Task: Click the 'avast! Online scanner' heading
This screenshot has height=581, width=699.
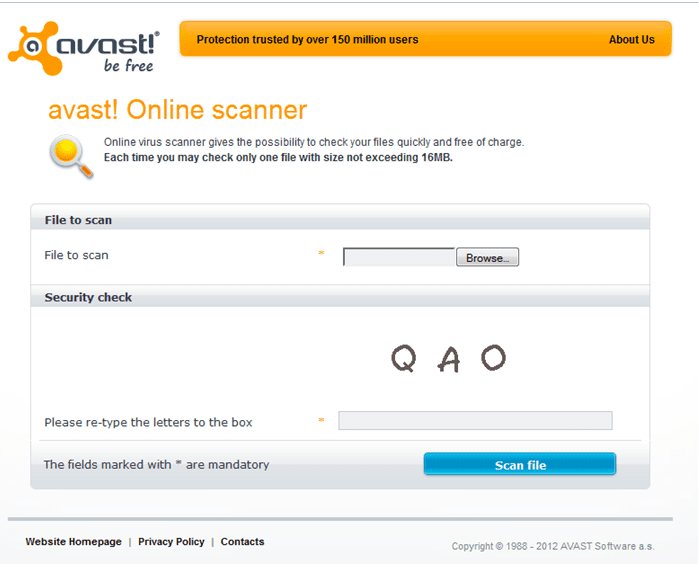Action: point(177,110)
